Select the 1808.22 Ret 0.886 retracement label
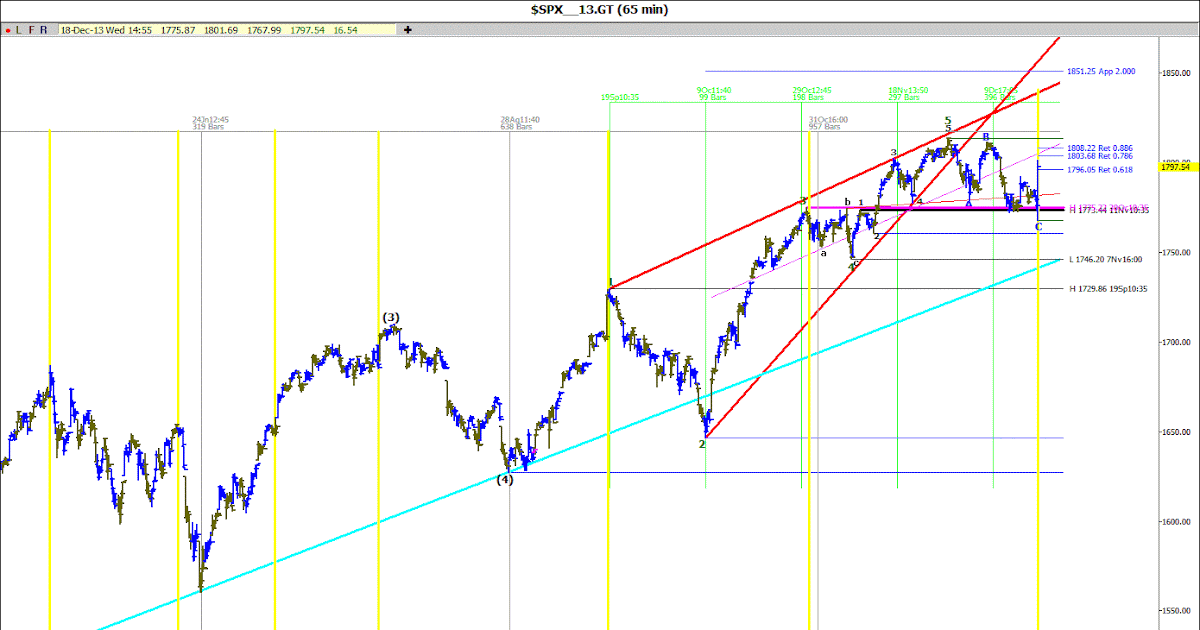Screen dimensions: 1200x630 point(1100,147)
